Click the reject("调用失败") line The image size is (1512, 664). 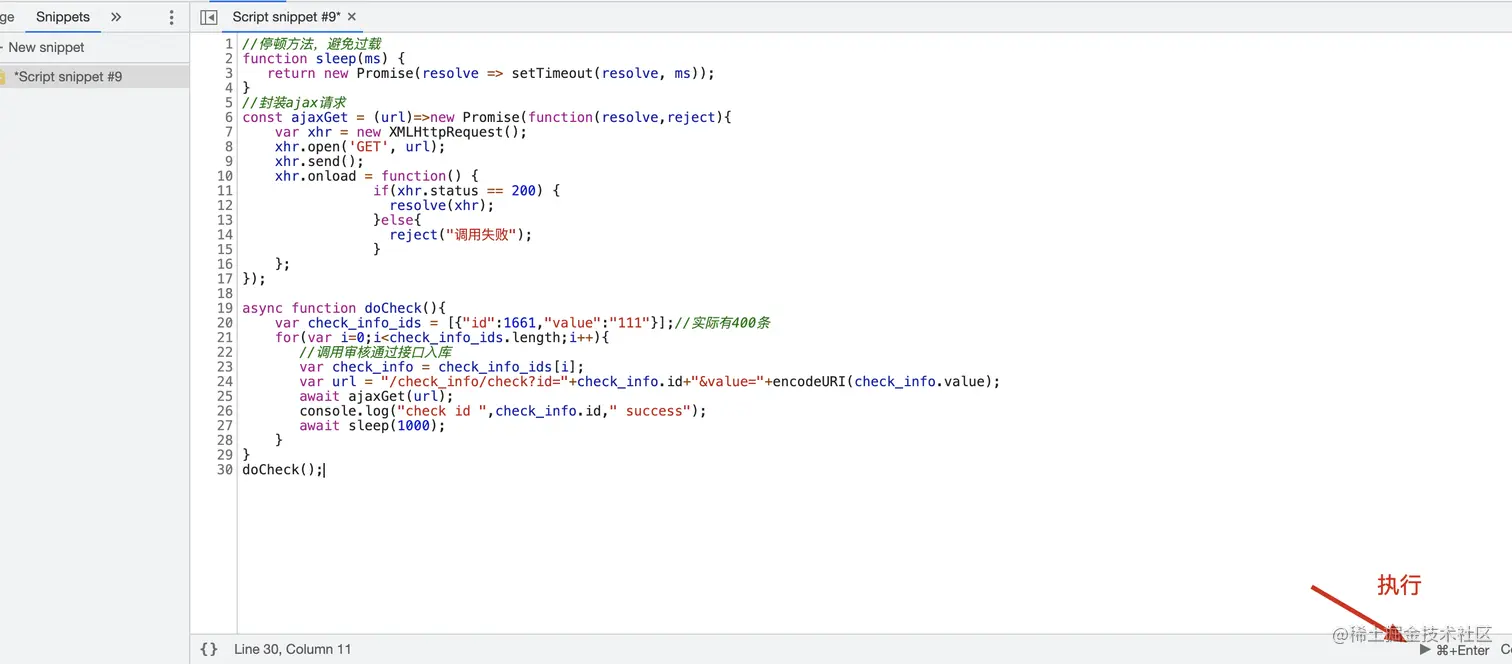(461, 234)
